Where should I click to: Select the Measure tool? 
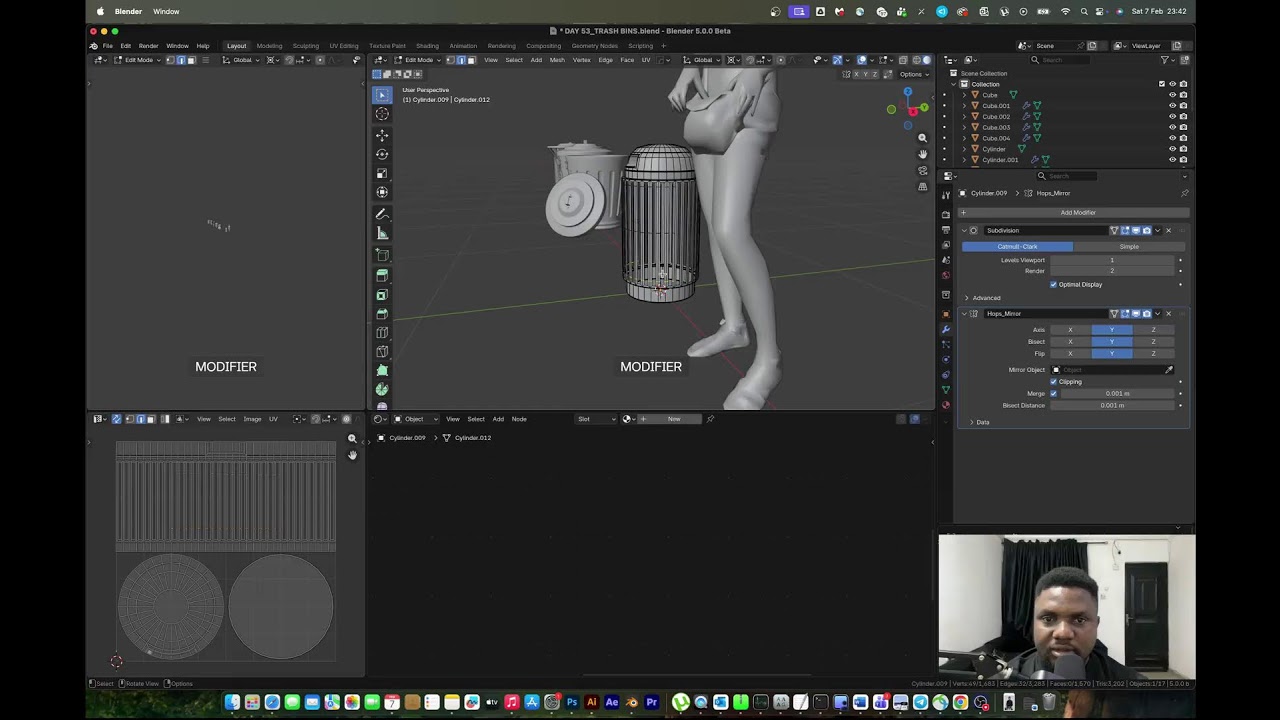[382, 233]
